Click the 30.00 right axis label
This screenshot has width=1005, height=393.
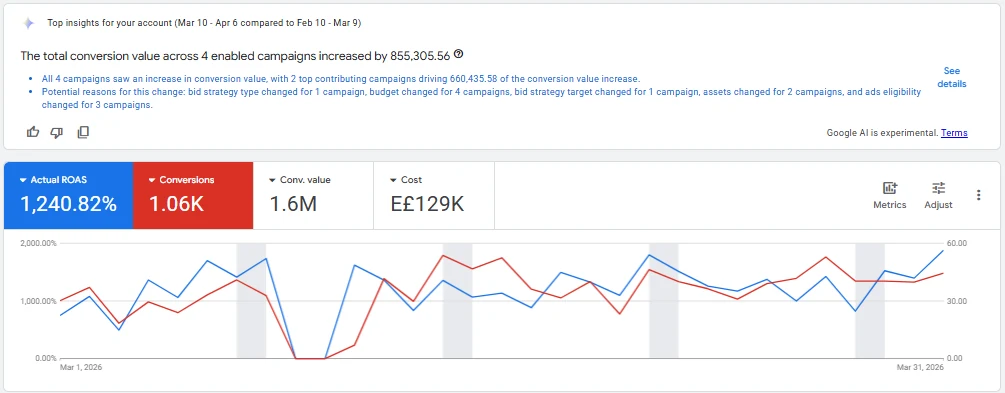(956, 301)
